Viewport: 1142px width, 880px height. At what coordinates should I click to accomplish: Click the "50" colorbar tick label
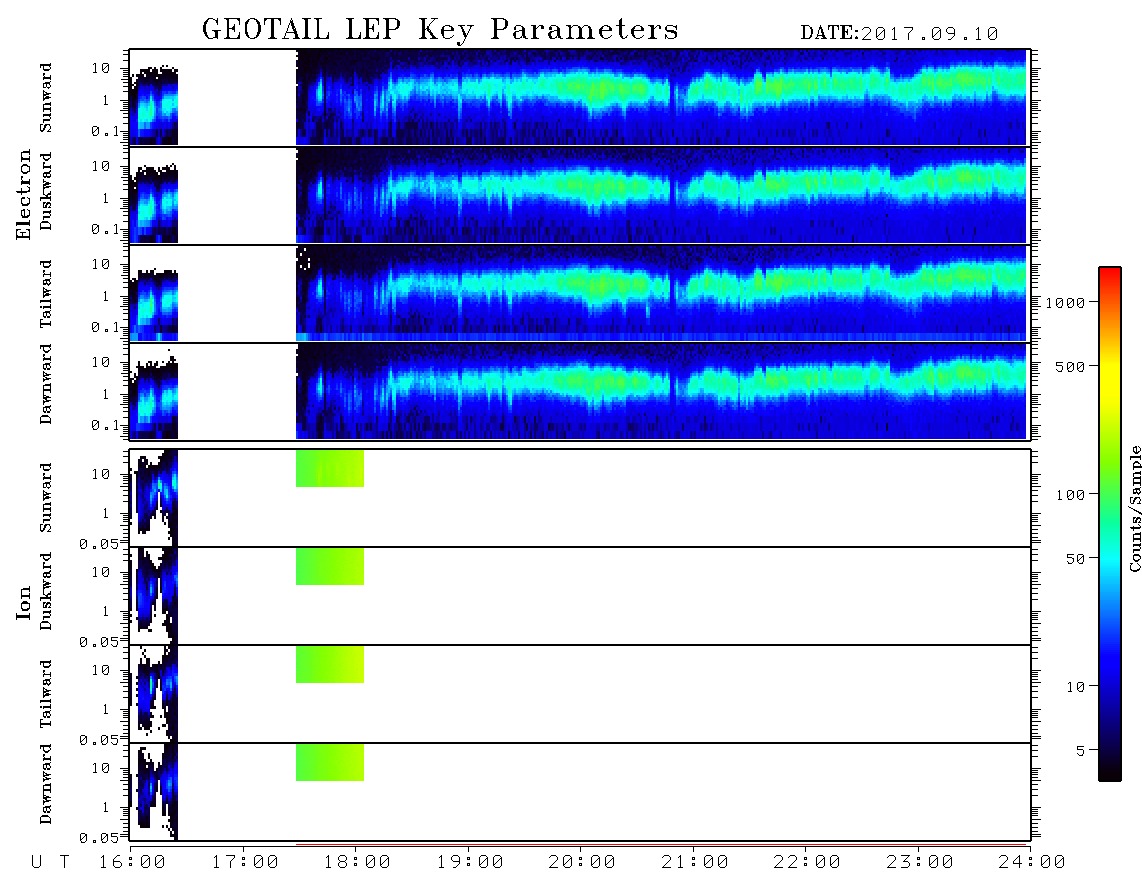tap(1076, 559)
